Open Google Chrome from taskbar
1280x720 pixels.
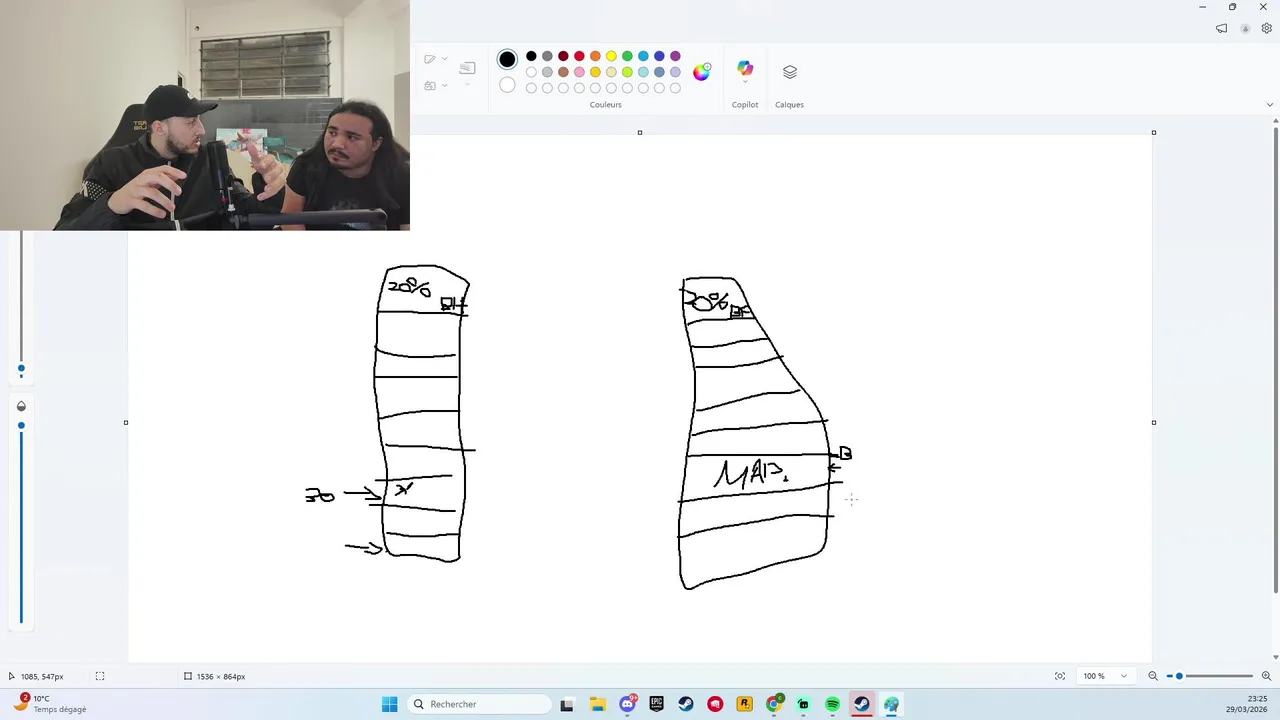(774, 704)
